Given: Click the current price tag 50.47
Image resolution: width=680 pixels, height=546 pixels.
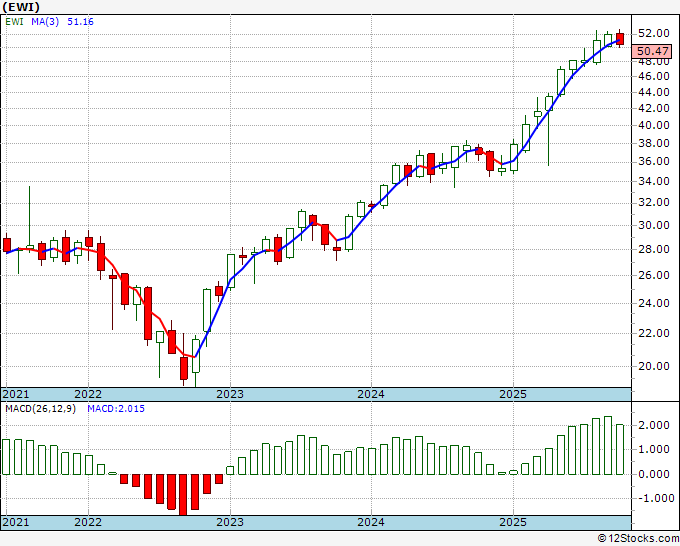Looking at the screenshot, I should click(x=652, y=51).
